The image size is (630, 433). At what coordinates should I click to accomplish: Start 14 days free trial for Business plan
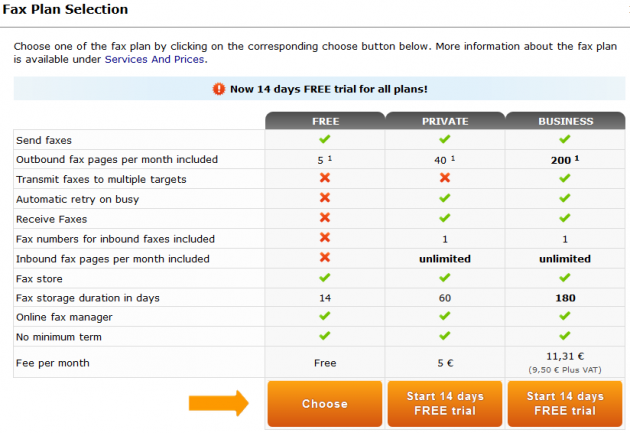(565, 404)
